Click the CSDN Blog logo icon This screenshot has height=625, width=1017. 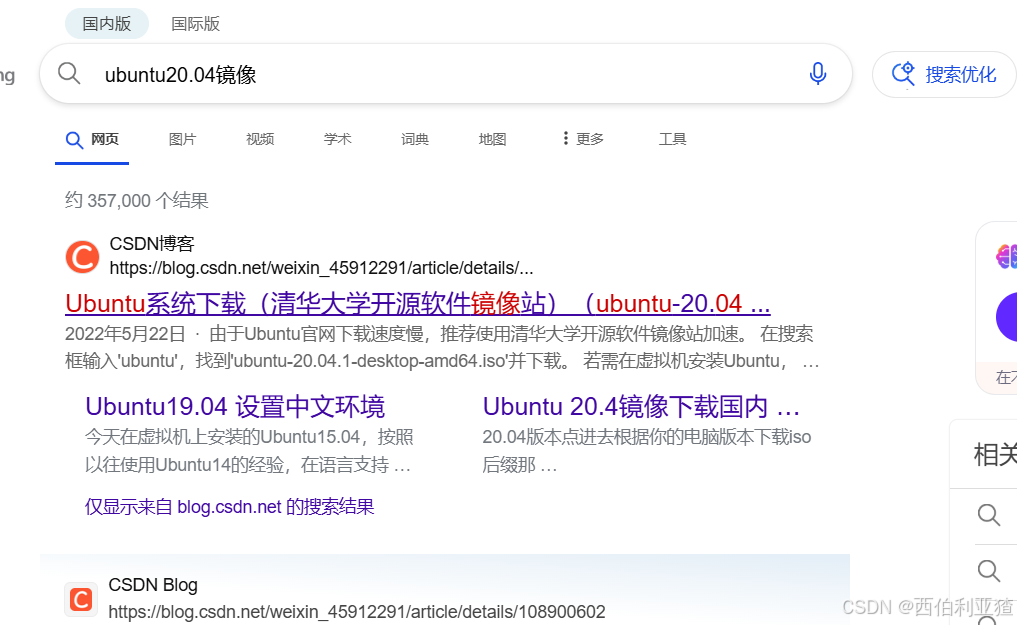tap(81, 599)
